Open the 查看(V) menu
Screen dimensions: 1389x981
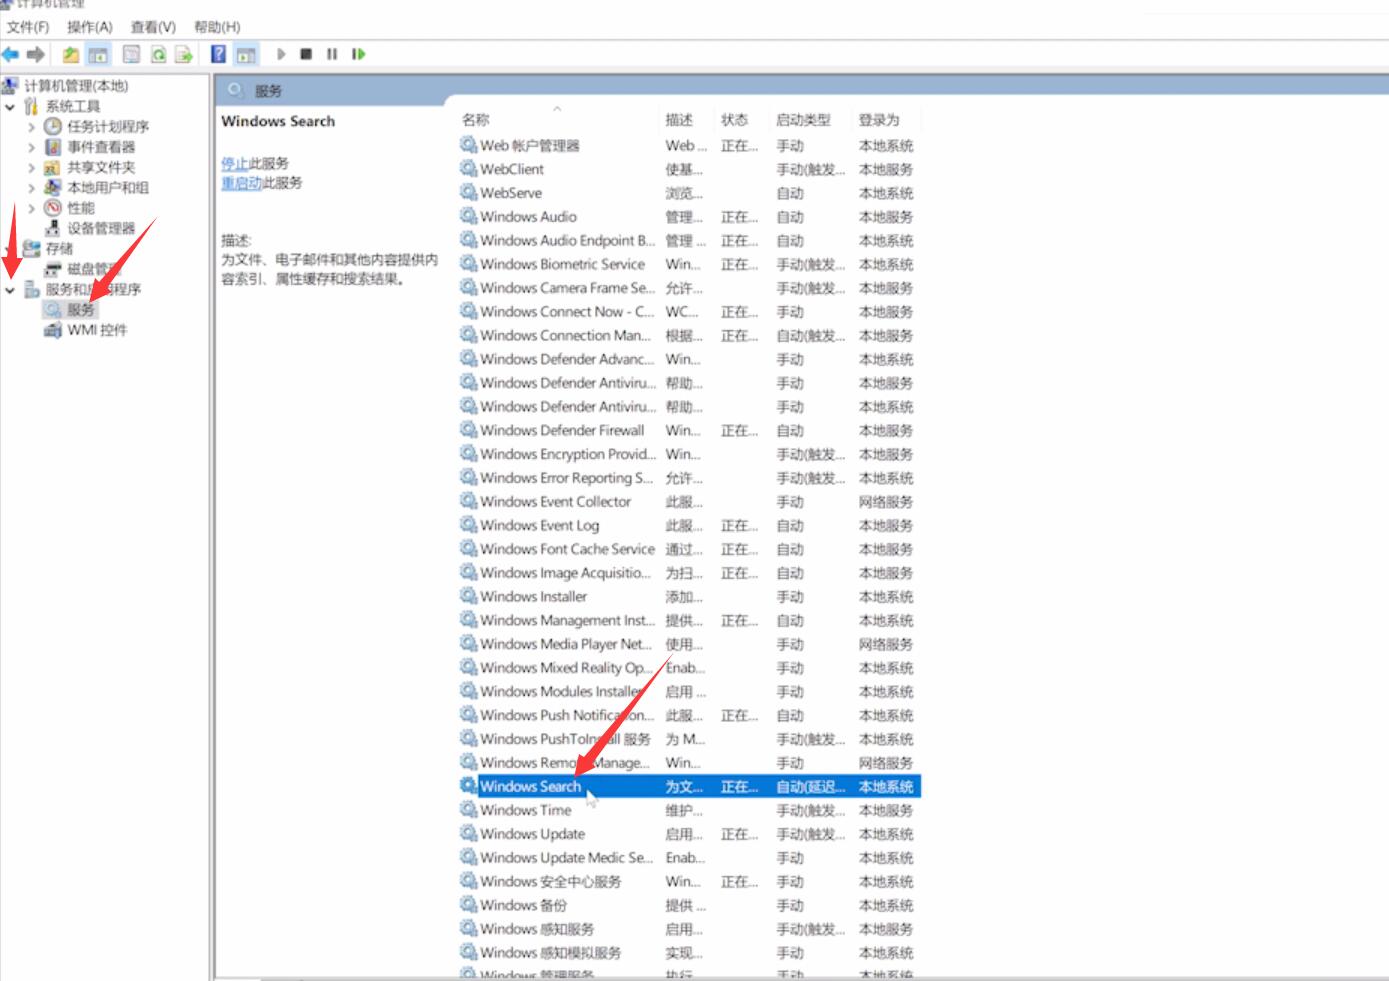[153, 27]
